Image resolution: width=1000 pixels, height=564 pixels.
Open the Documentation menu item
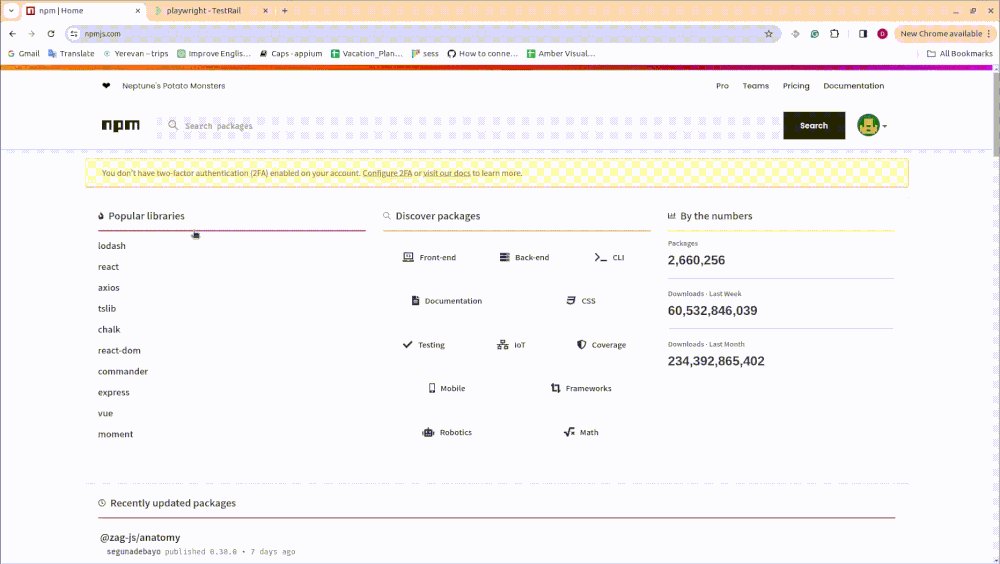[853, 86]
